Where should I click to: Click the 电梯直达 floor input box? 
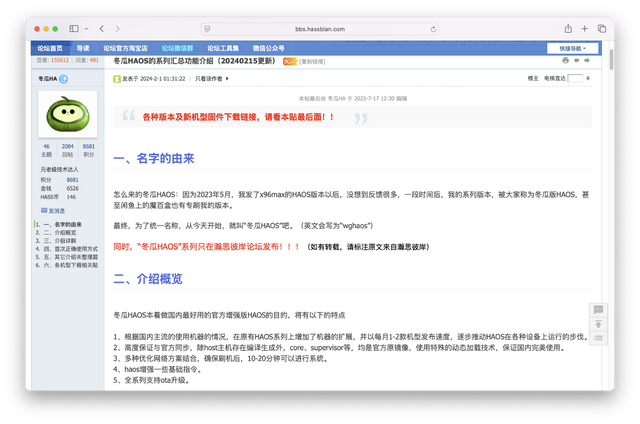point(575,77)
